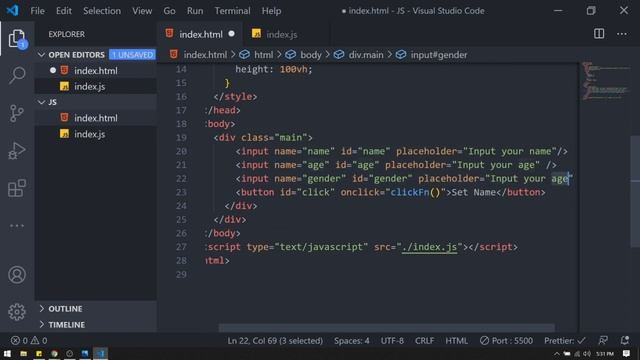640x360 pixels.
Task: Change indentation via Spaces: 4
Action: click(351, 340)
